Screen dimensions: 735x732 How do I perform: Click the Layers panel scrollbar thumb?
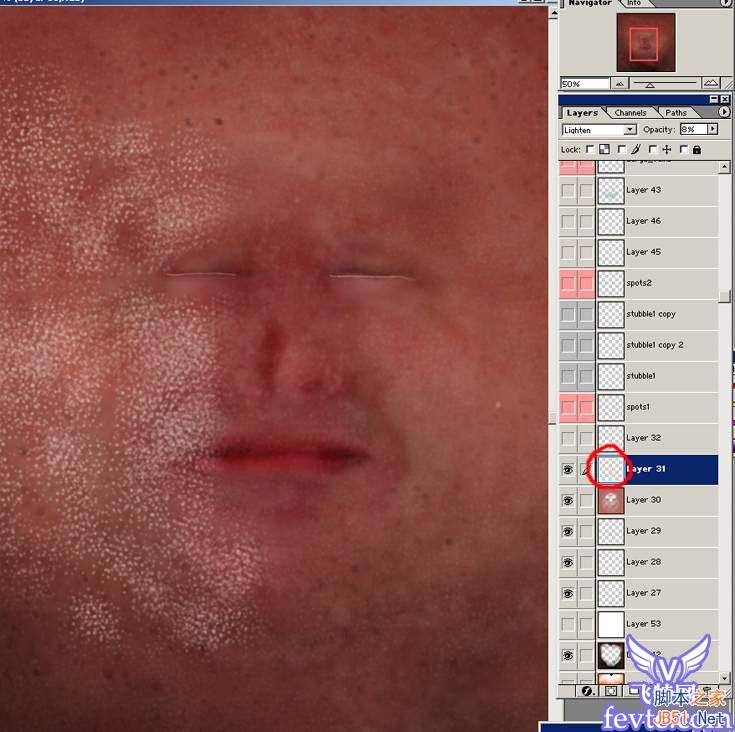725,296
